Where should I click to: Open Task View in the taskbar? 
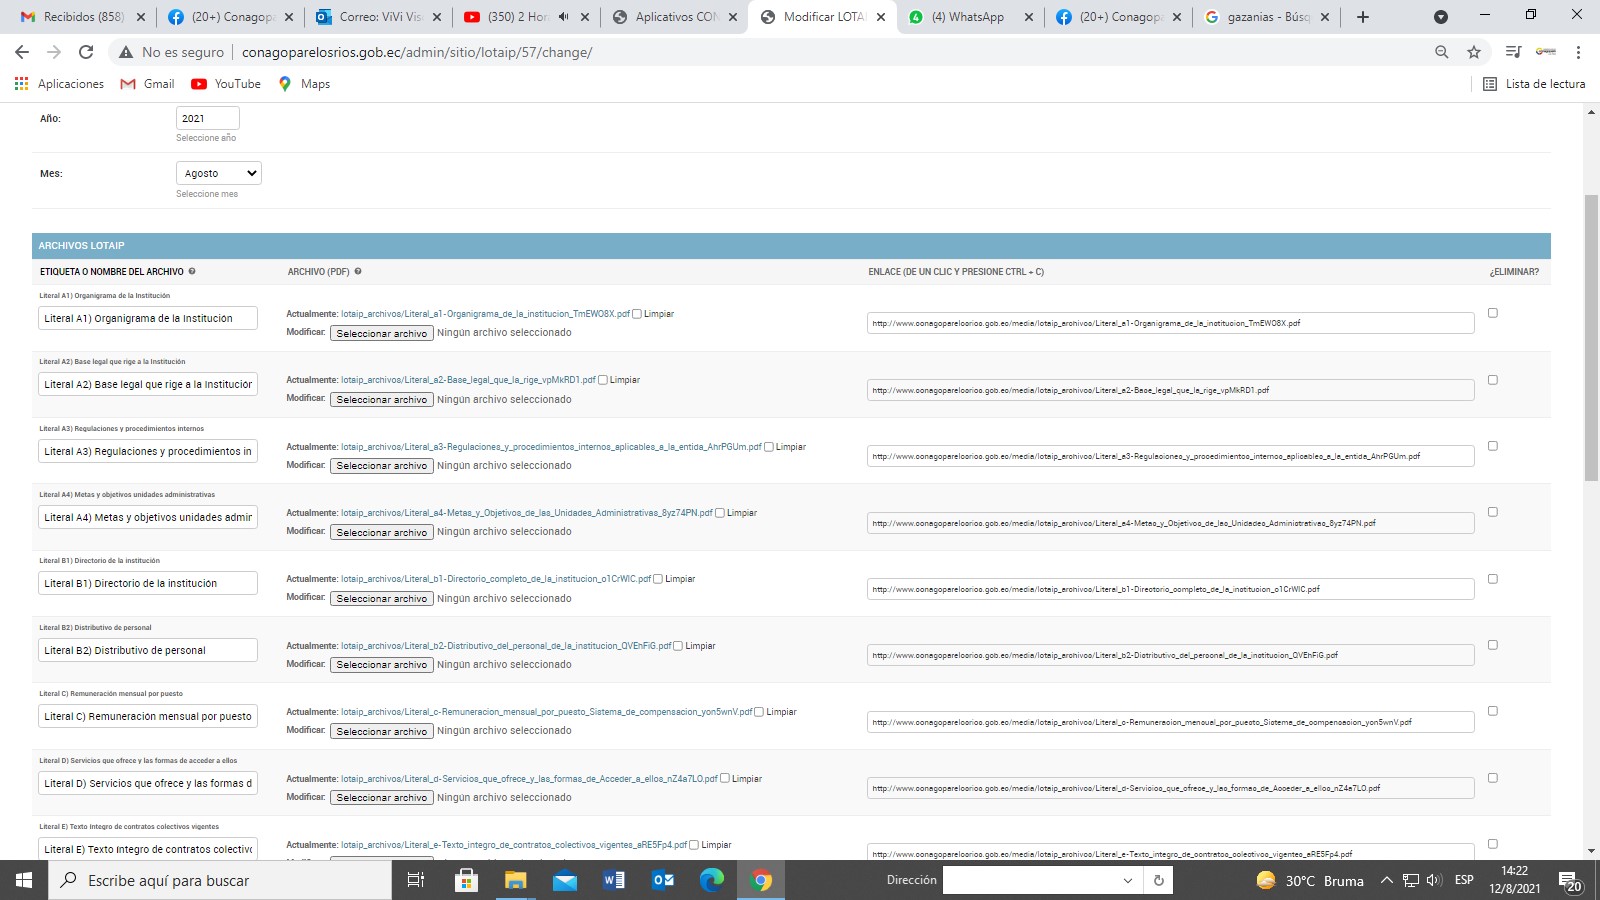click(x=416, y=880)
